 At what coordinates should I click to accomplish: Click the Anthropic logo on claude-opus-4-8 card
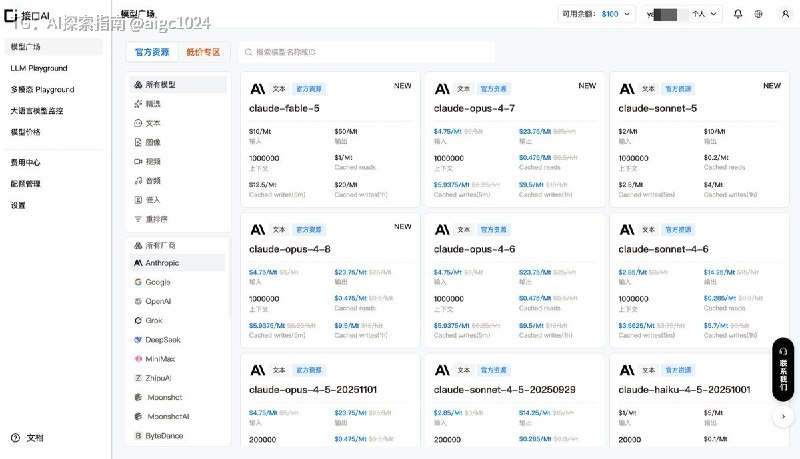click(x=258, y=230)
